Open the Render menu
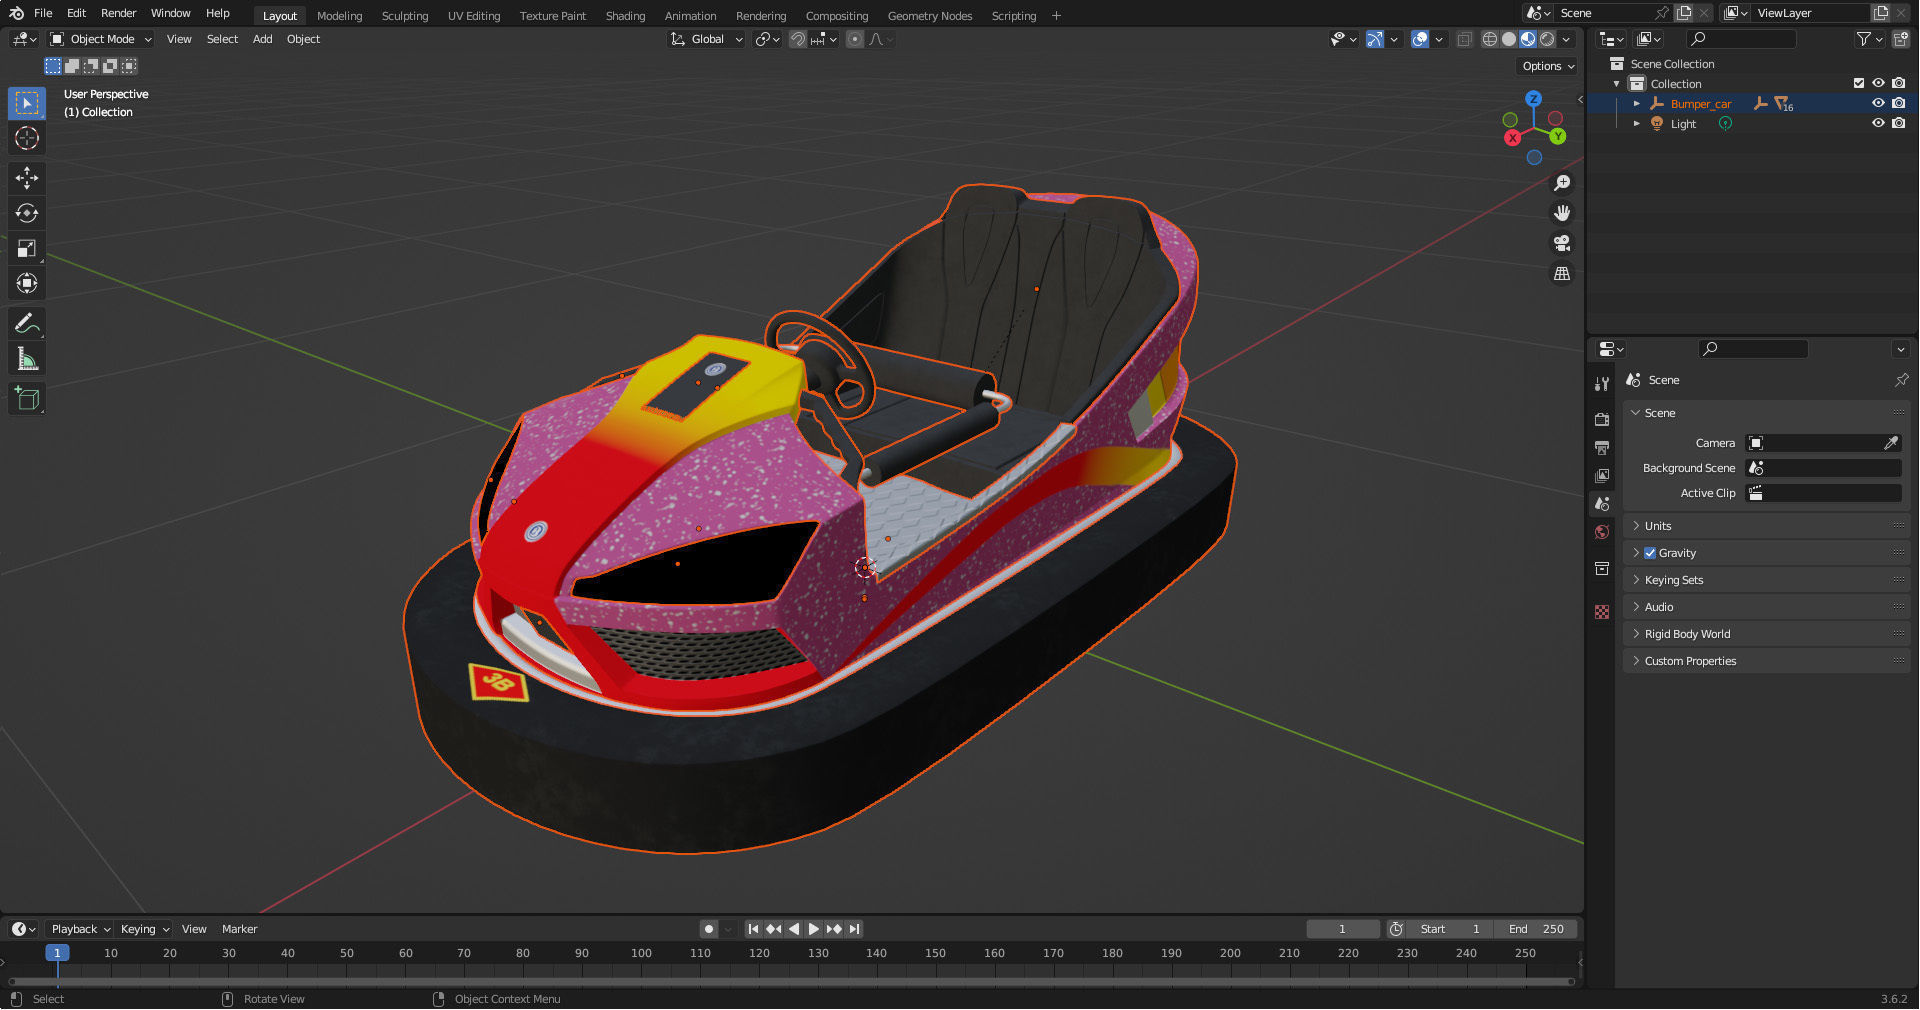The image size is (1920, 1010). pos(118,13)
